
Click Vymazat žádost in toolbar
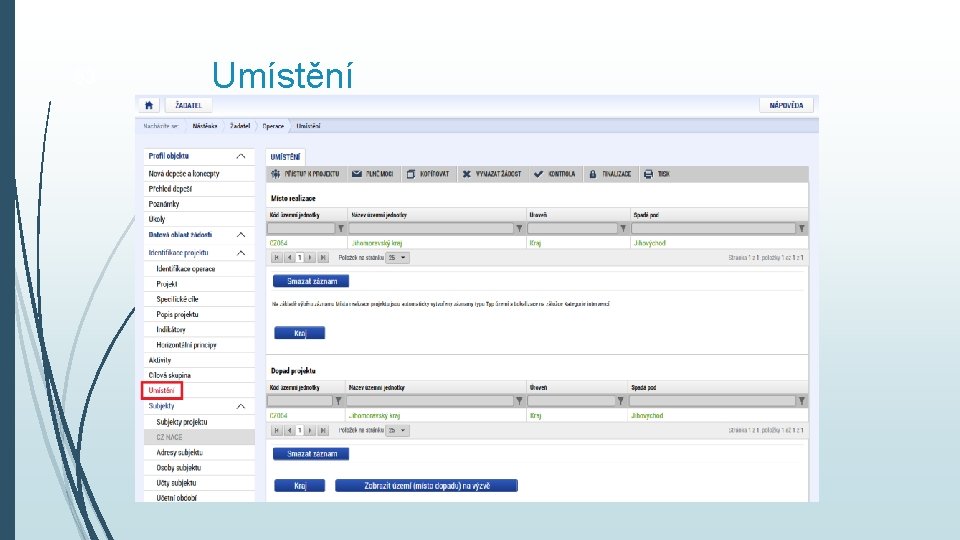pyautogui.click(x=492, y=174)
